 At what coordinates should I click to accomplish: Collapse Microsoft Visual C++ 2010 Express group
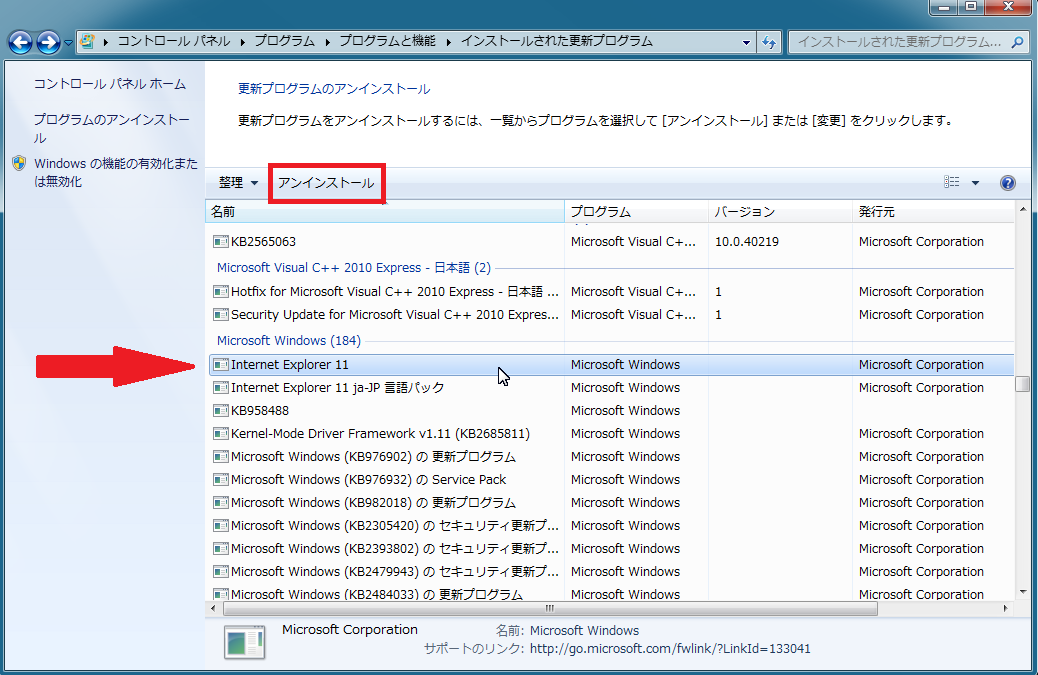coord(354,267)
